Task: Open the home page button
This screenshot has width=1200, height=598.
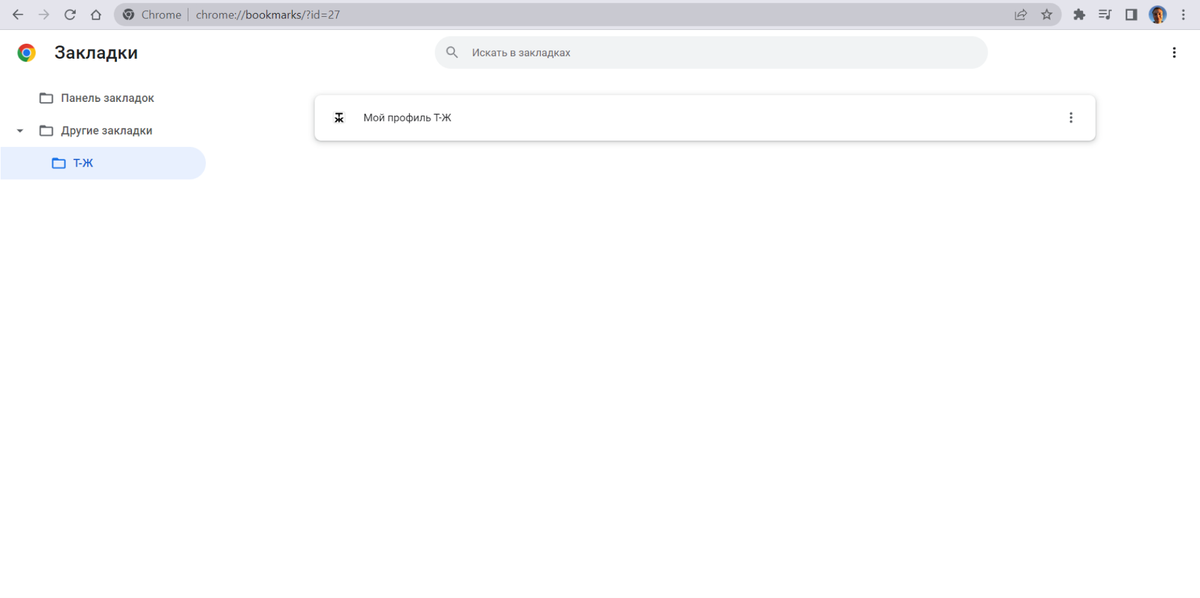Action: coord(95,15)
